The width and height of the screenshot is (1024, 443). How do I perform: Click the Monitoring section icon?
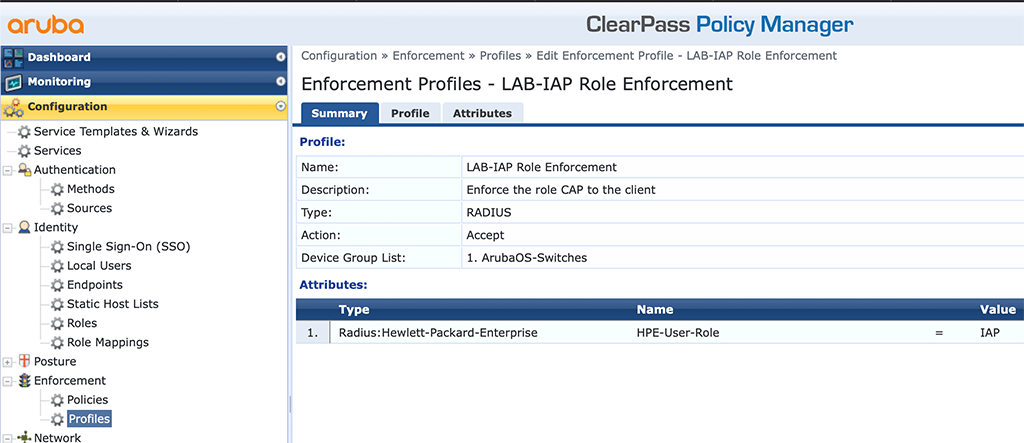coord(13,82)
